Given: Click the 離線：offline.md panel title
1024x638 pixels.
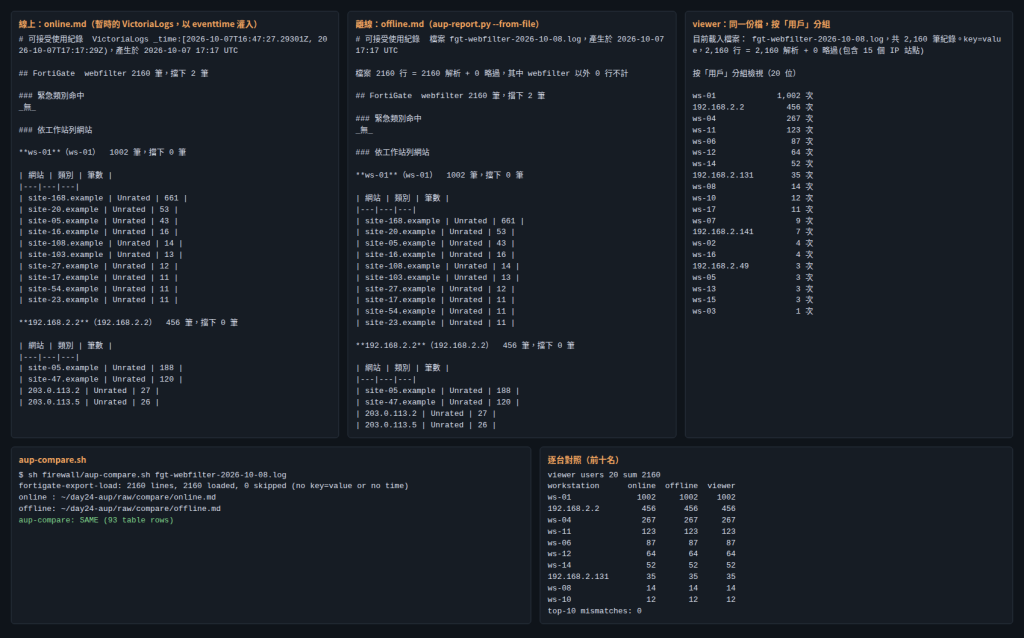Looking at the screenshot, I should coord(447,24).
